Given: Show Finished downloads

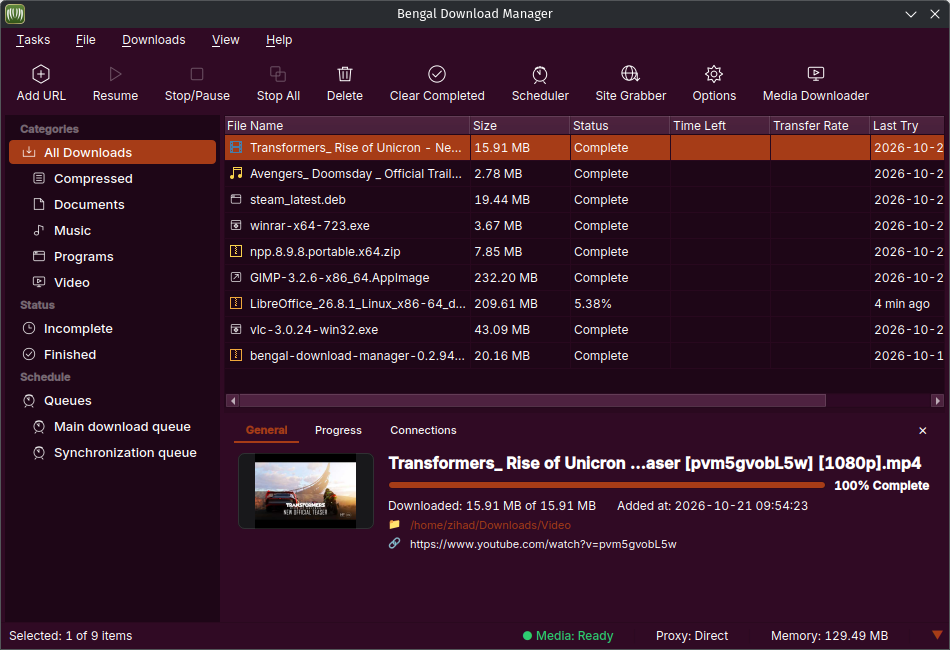Looking at the screenshot, I should pos(112,354).
